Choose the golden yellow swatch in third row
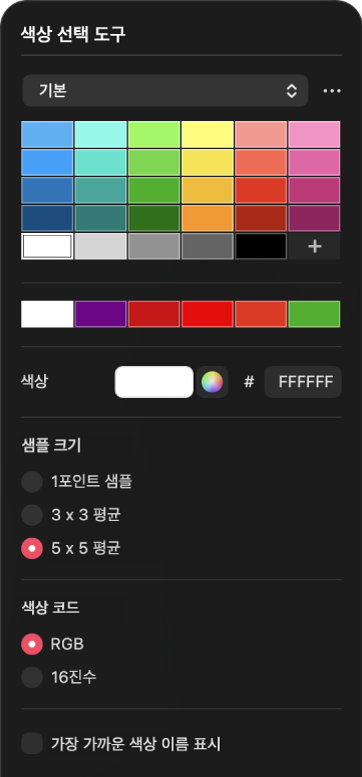Viewport: 362px width, 777px height. tap(207, 190)
